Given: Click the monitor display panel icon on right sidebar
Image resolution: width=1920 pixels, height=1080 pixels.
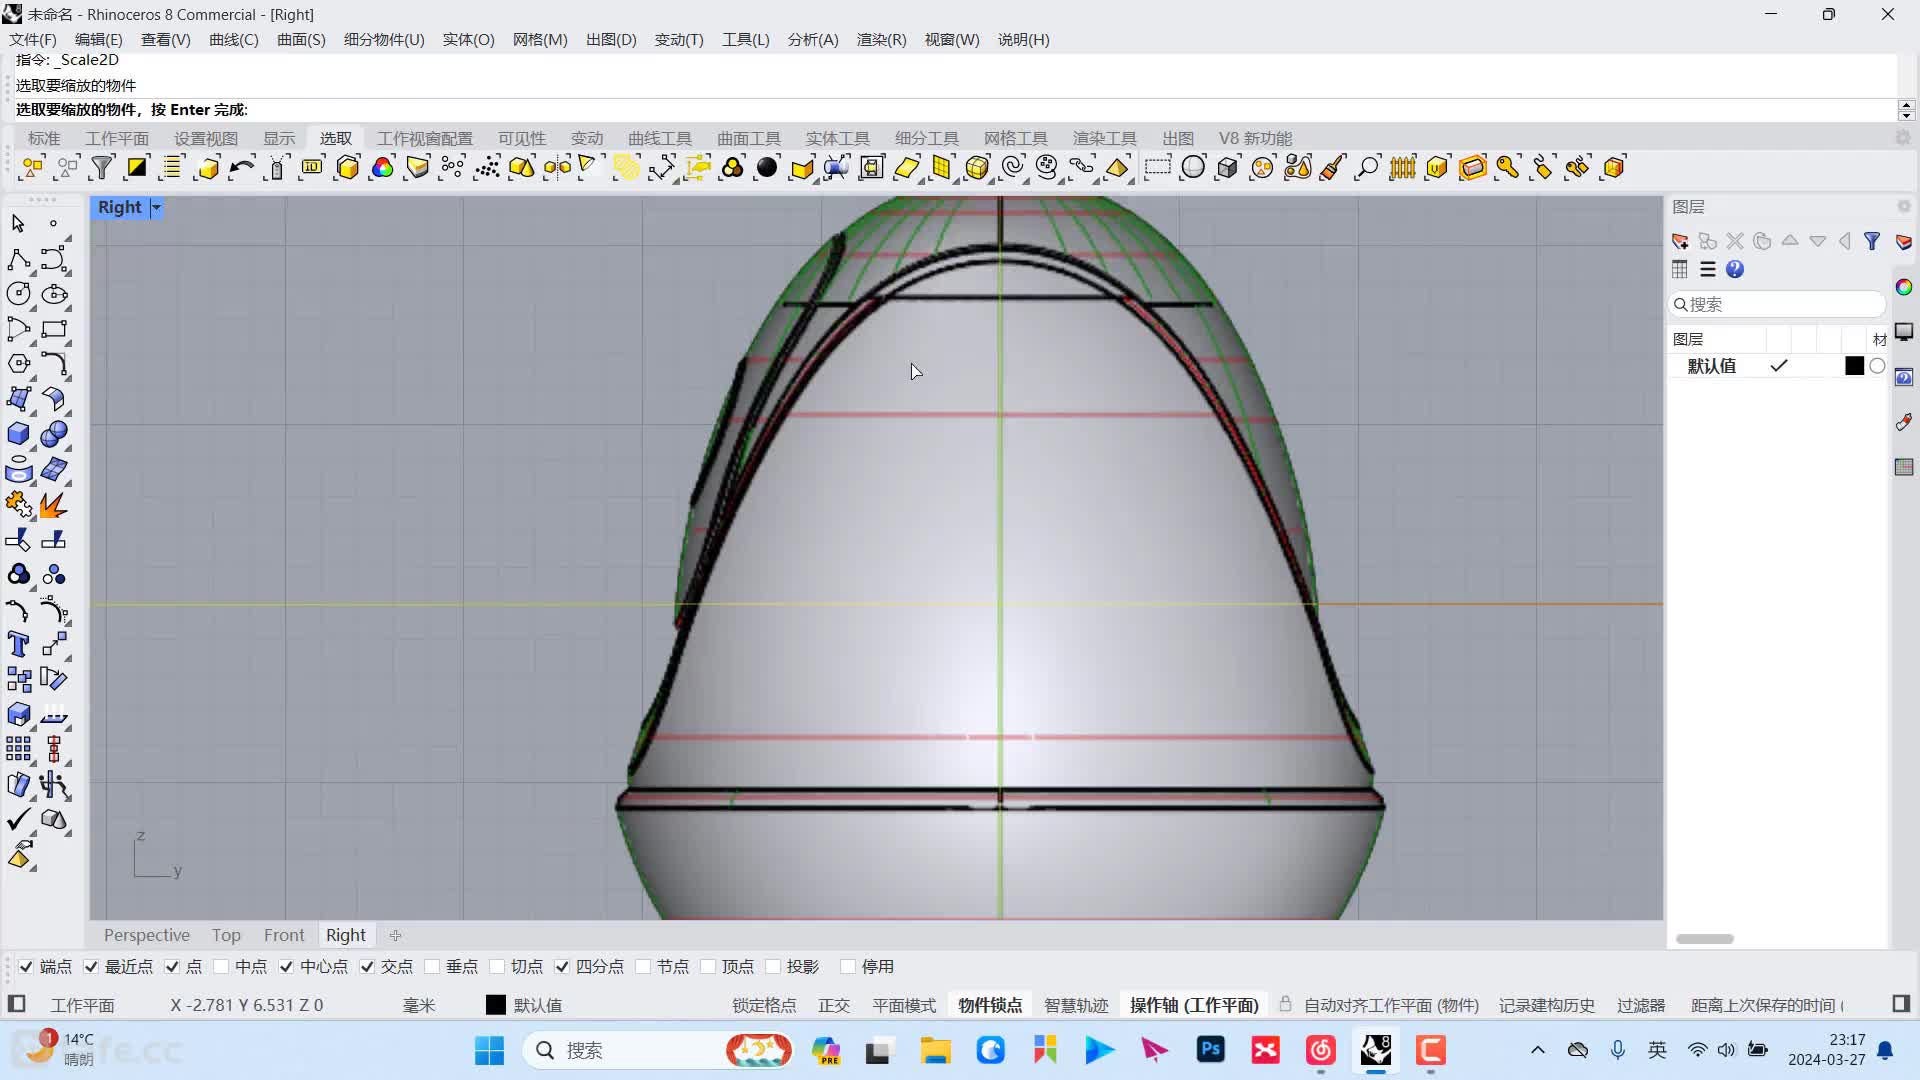Looking at the screenshot, I should click(x=1904, y=331).
